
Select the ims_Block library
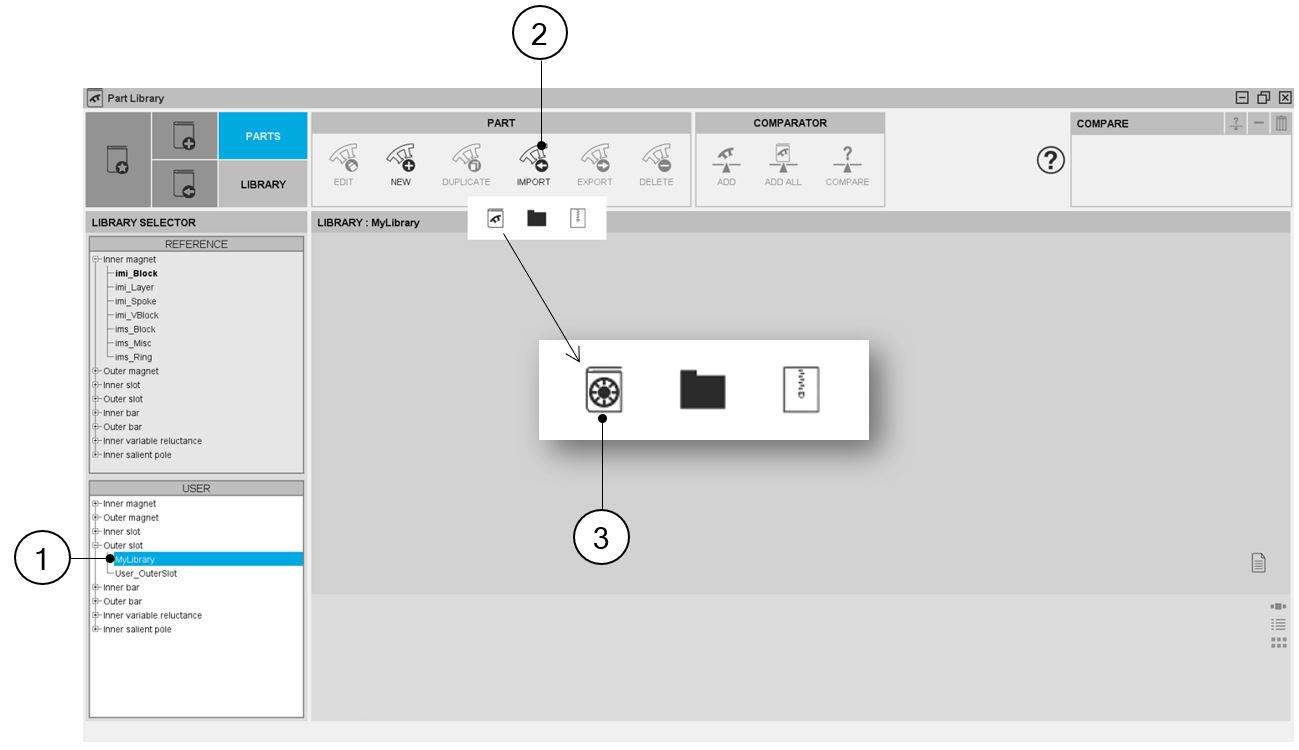point(135,329)
